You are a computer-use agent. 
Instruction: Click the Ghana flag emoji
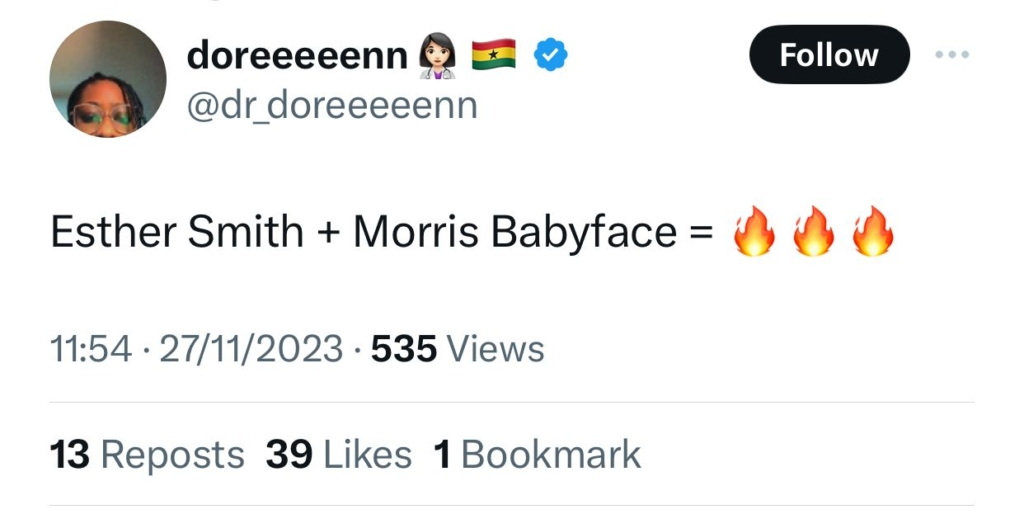tap(493, 56)
